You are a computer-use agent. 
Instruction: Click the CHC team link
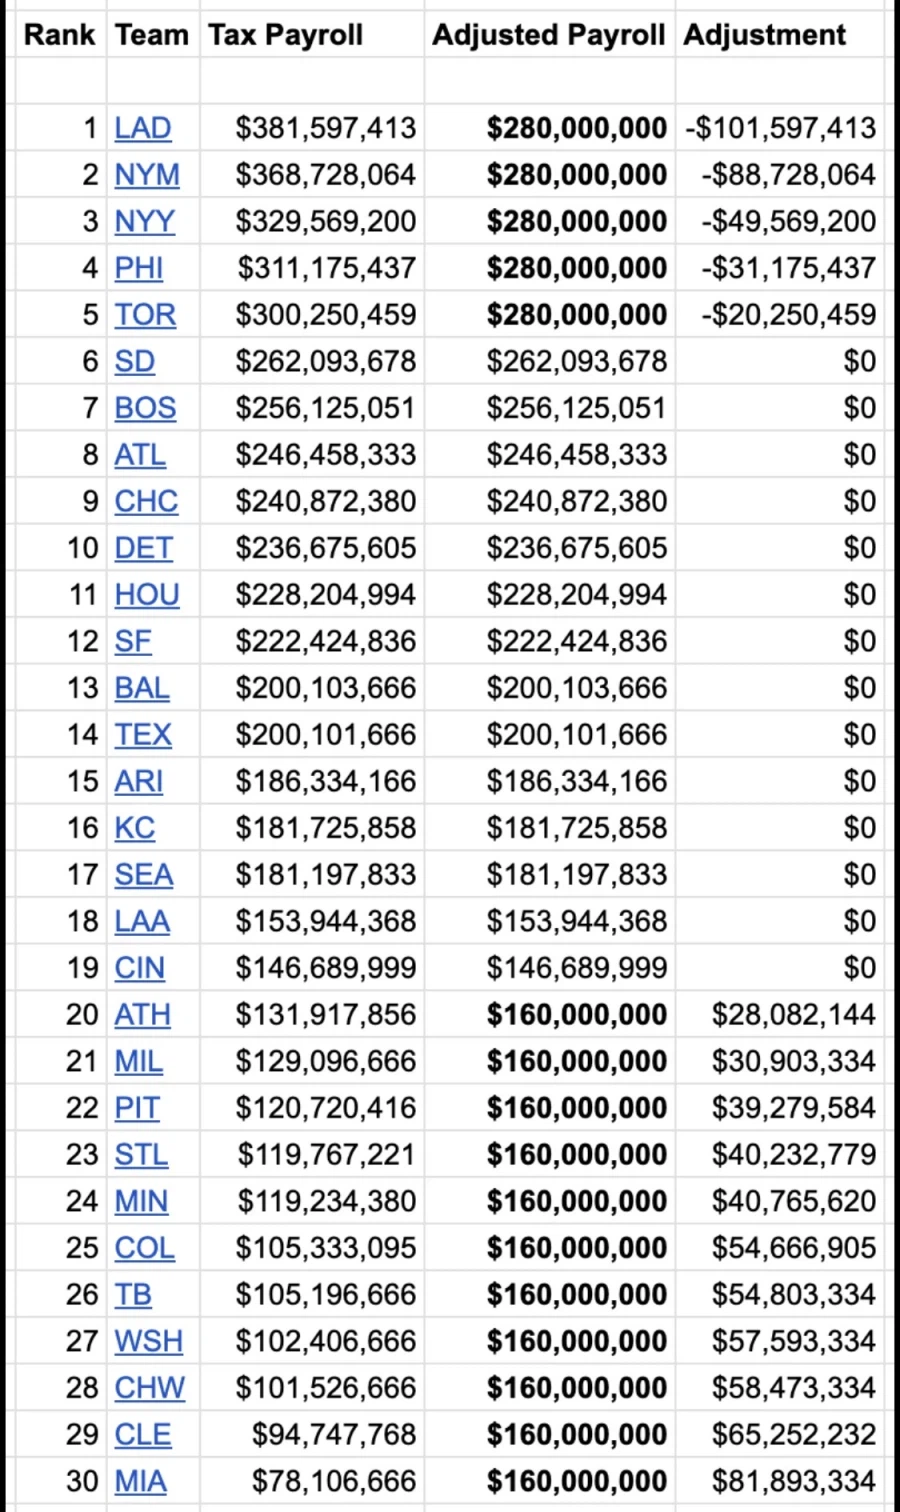point(146,501)
